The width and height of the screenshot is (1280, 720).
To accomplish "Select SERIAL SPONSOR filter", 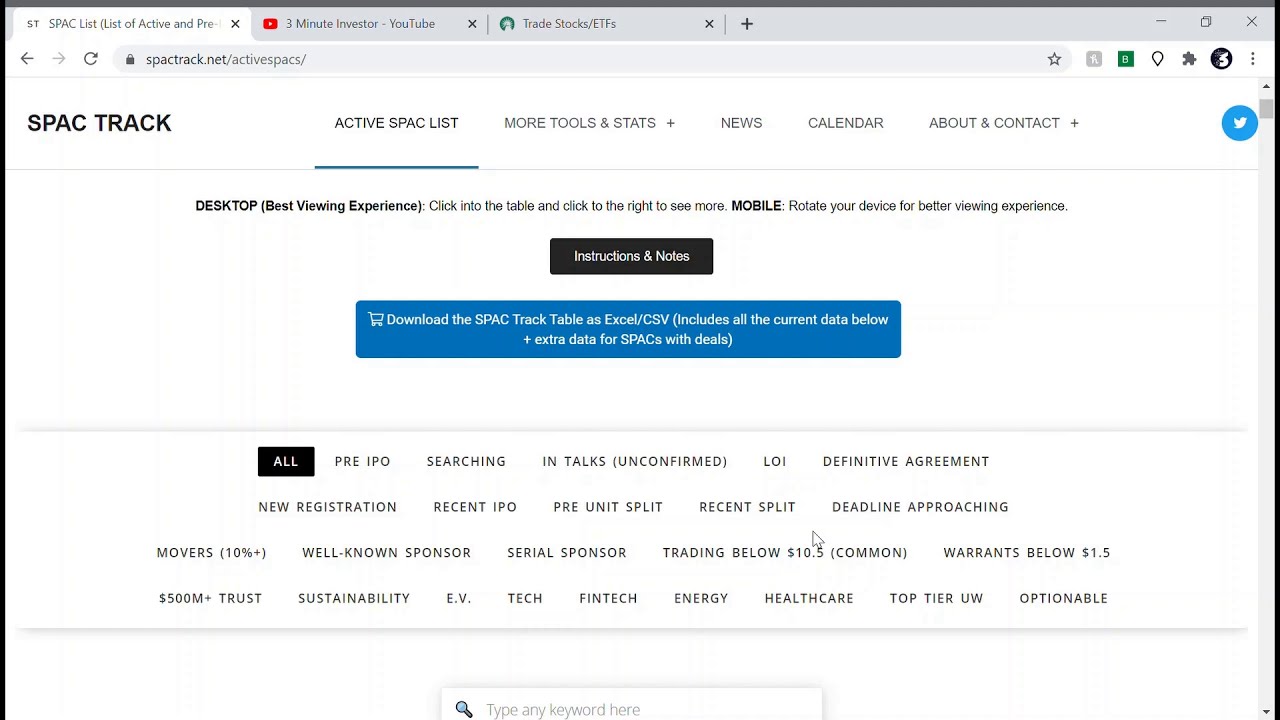I will point(567,552).
